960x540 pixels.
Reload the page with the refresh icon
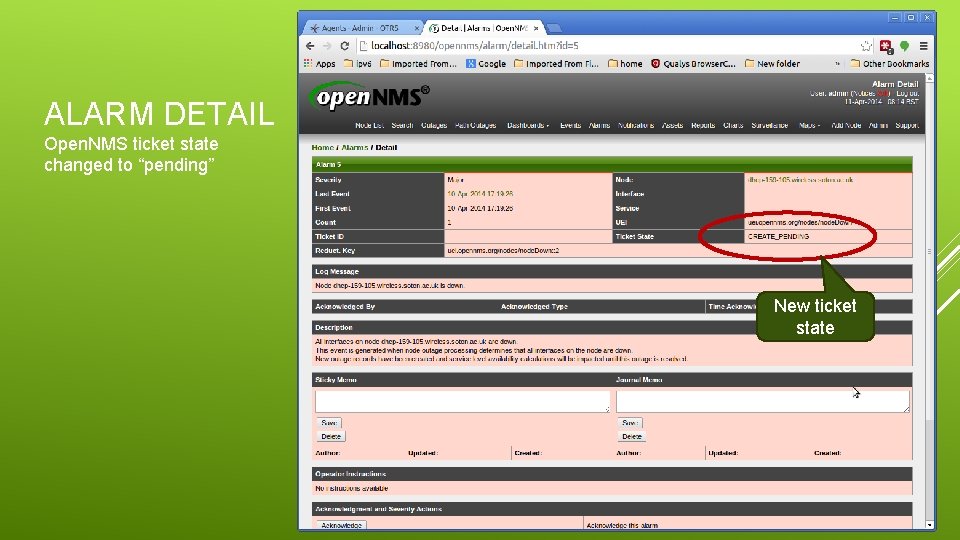point(345,46)
